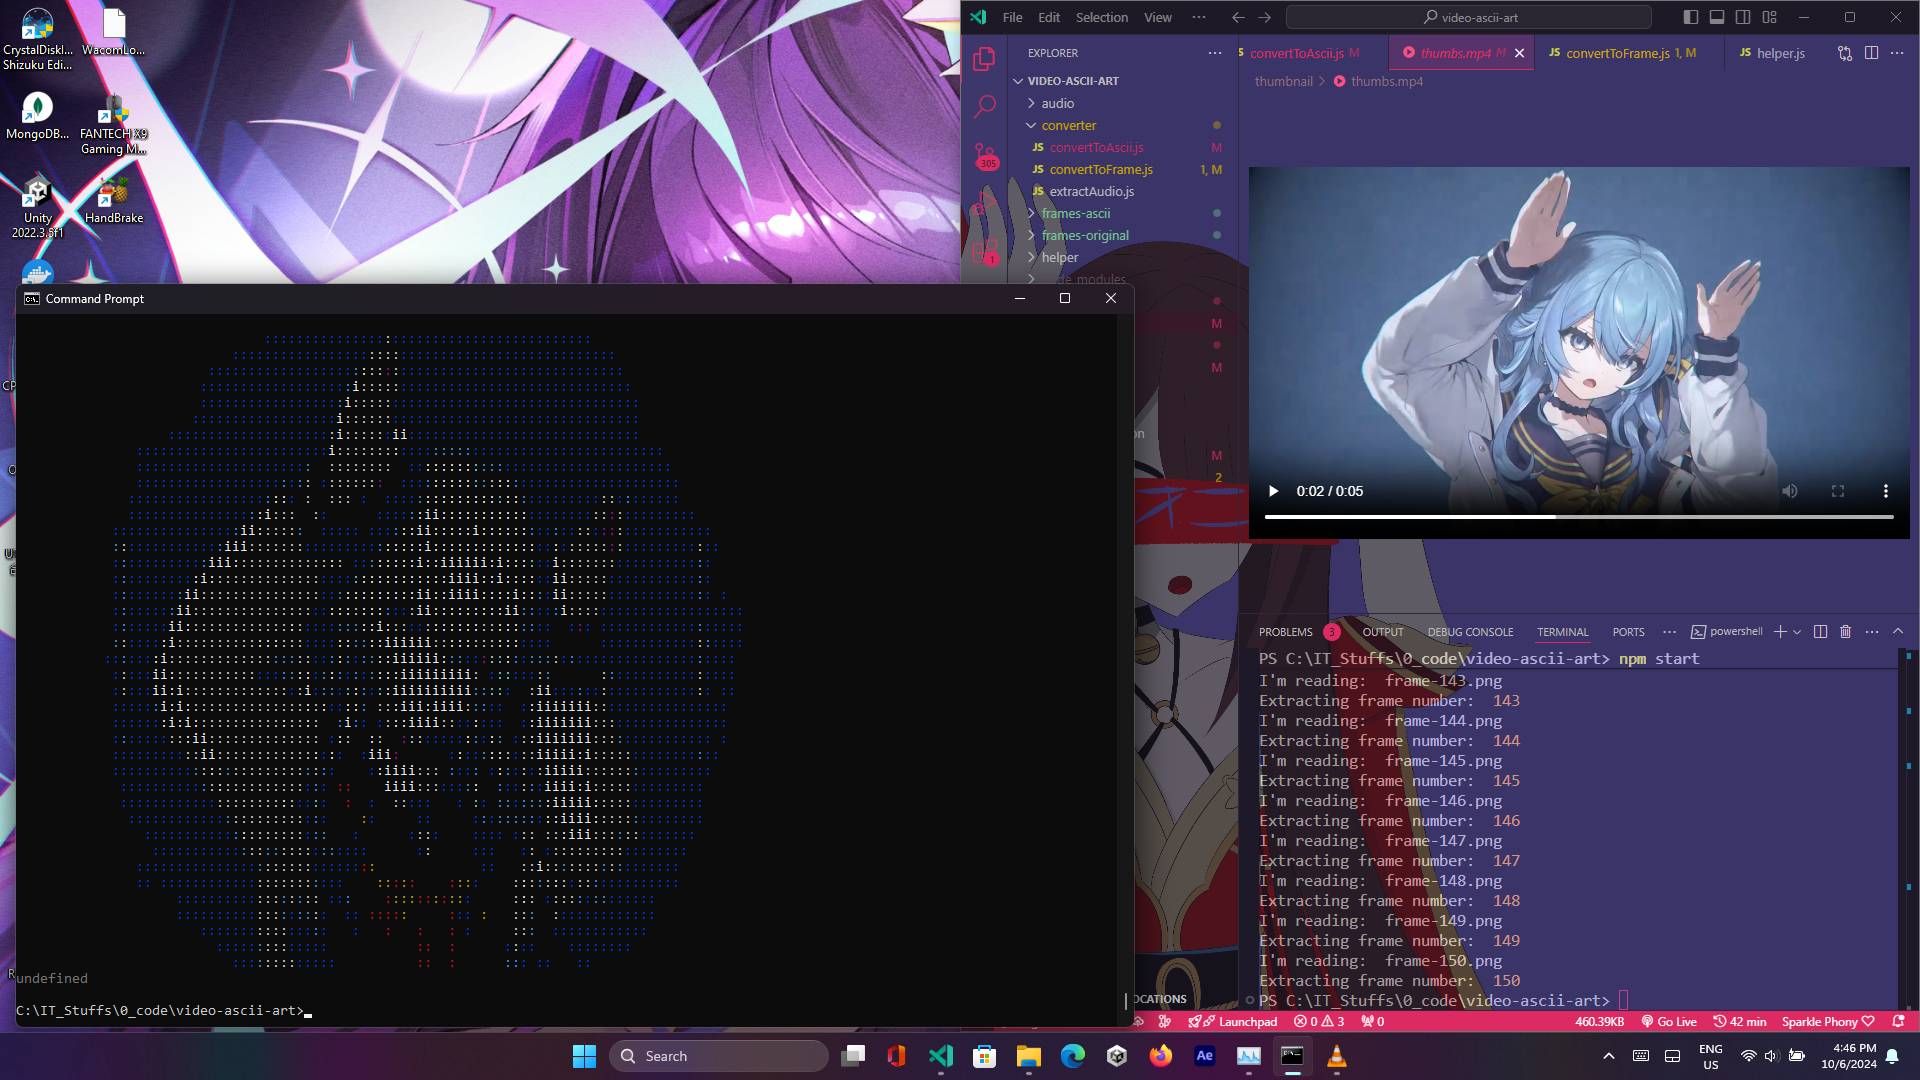
Task: Collapse the converter folder
Action: coord(1068,125)
